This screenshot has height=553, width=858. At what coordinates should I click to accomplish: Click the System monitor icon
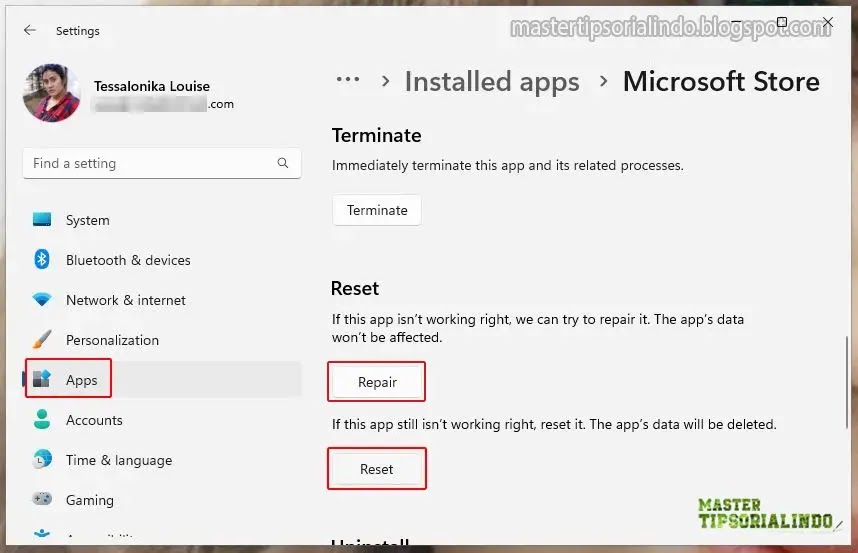coord(42,219)
